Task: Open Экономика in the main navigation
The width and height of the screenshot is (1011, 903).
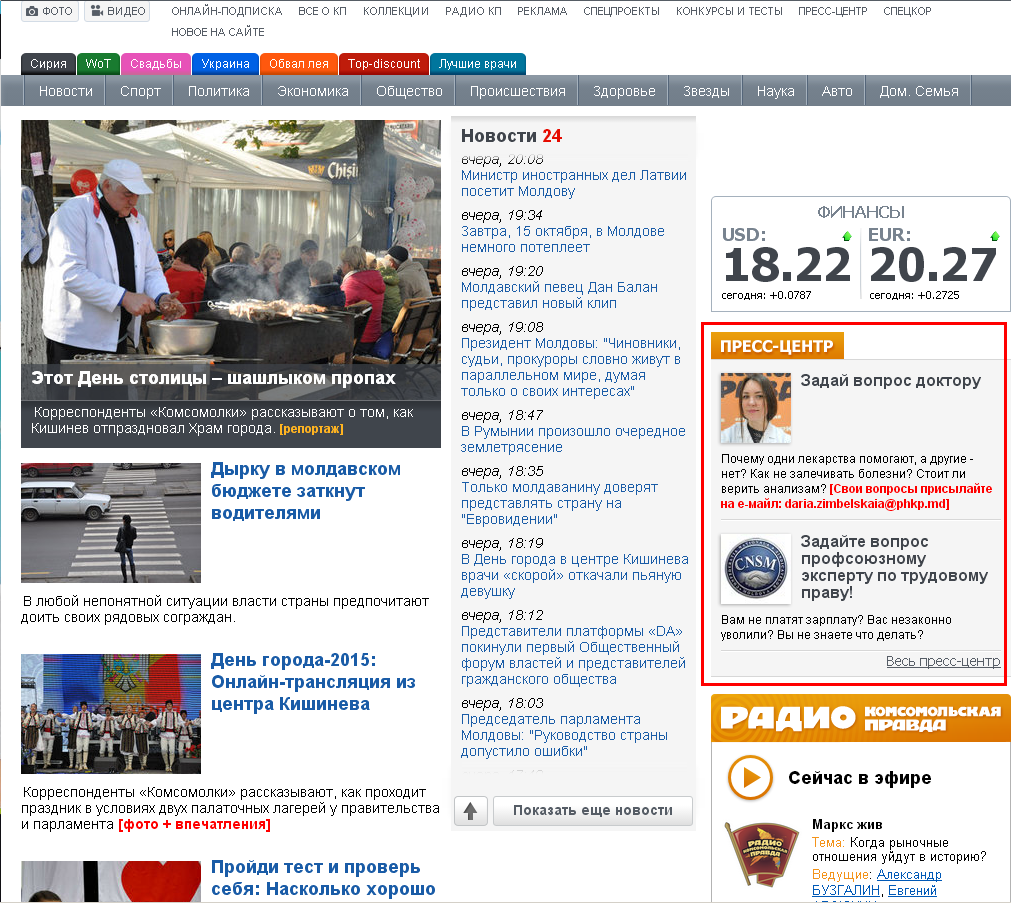Action: [x=313, y=91]
